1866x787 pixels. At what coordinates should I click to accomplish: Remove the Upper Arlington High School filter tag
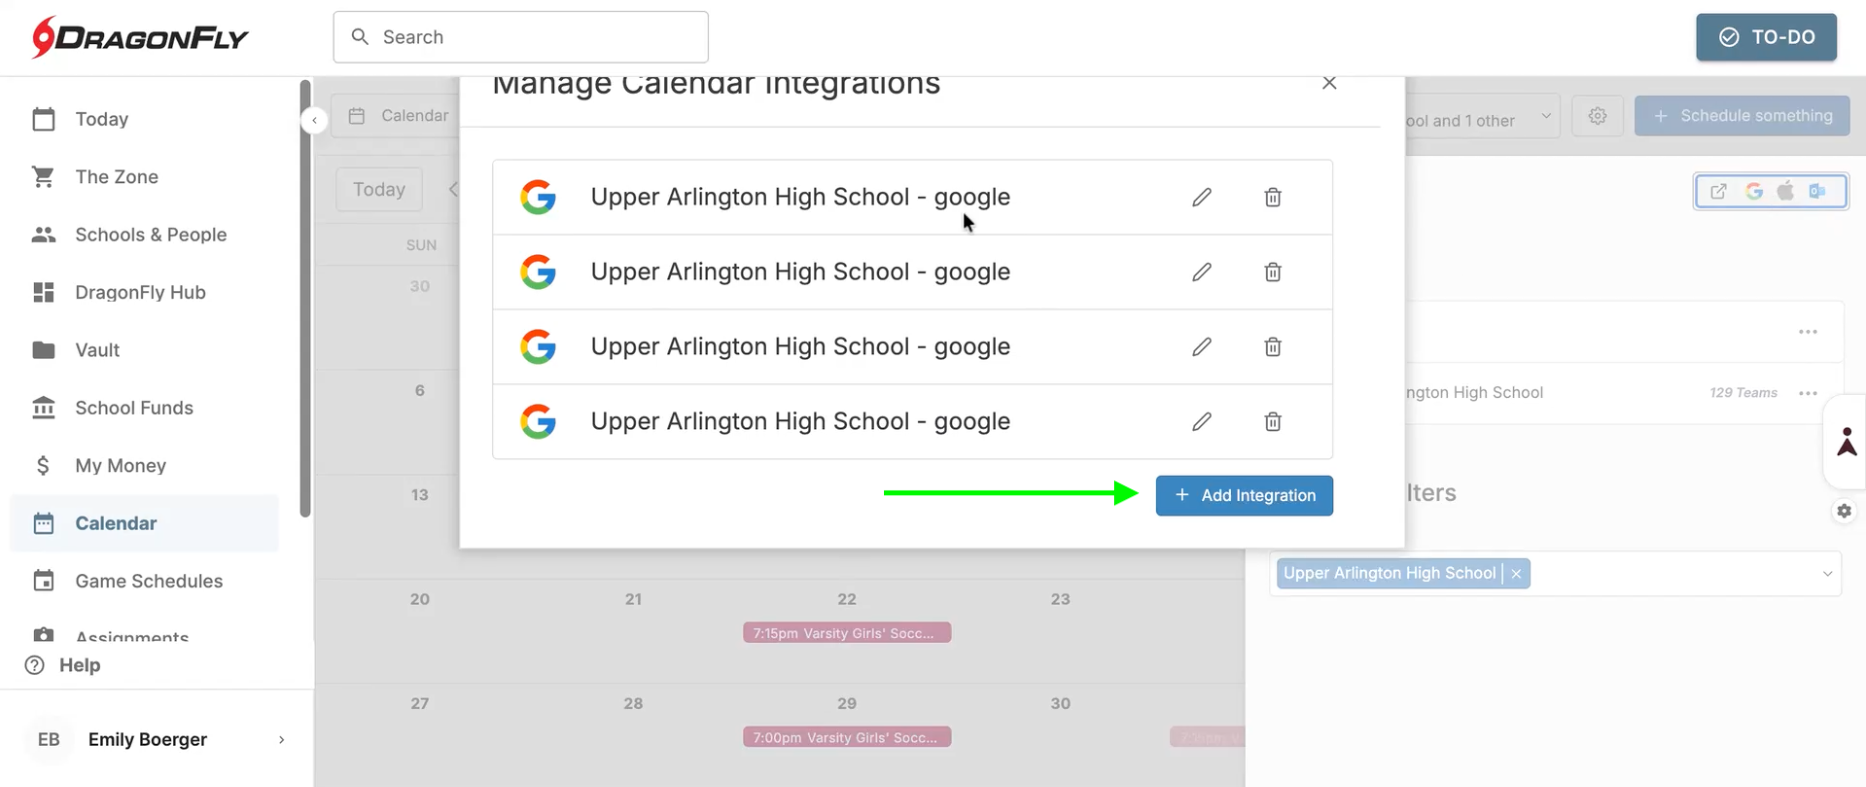point(1516,574)
